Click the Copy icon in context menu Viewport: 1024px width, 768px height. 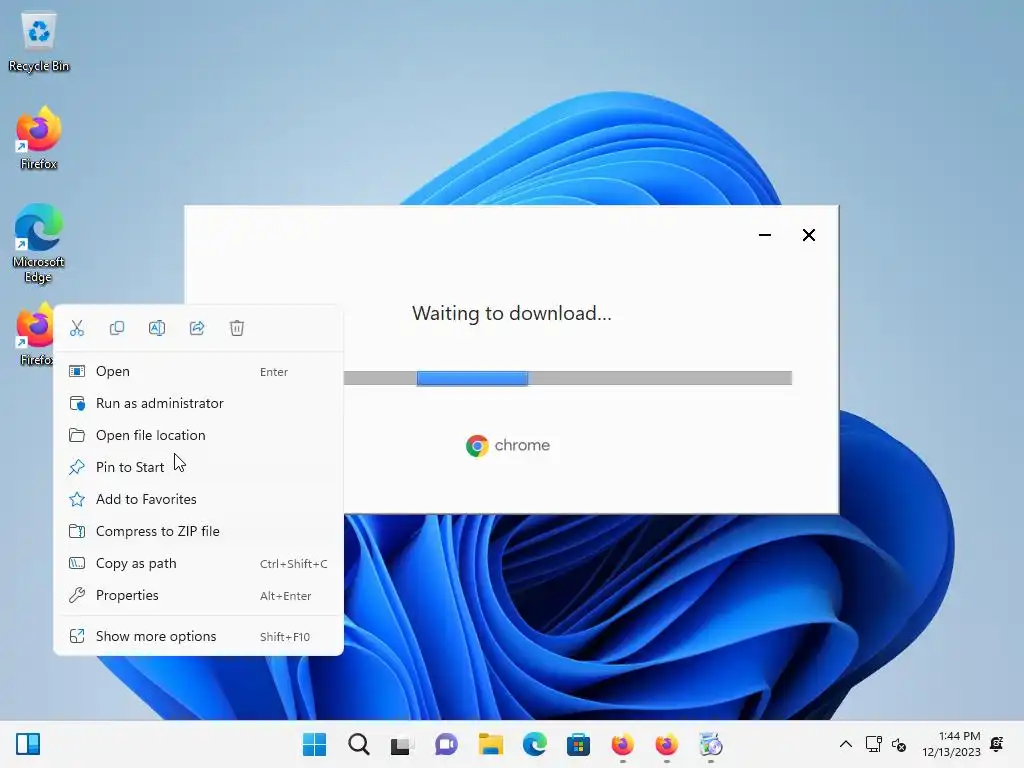coord(117,328)
